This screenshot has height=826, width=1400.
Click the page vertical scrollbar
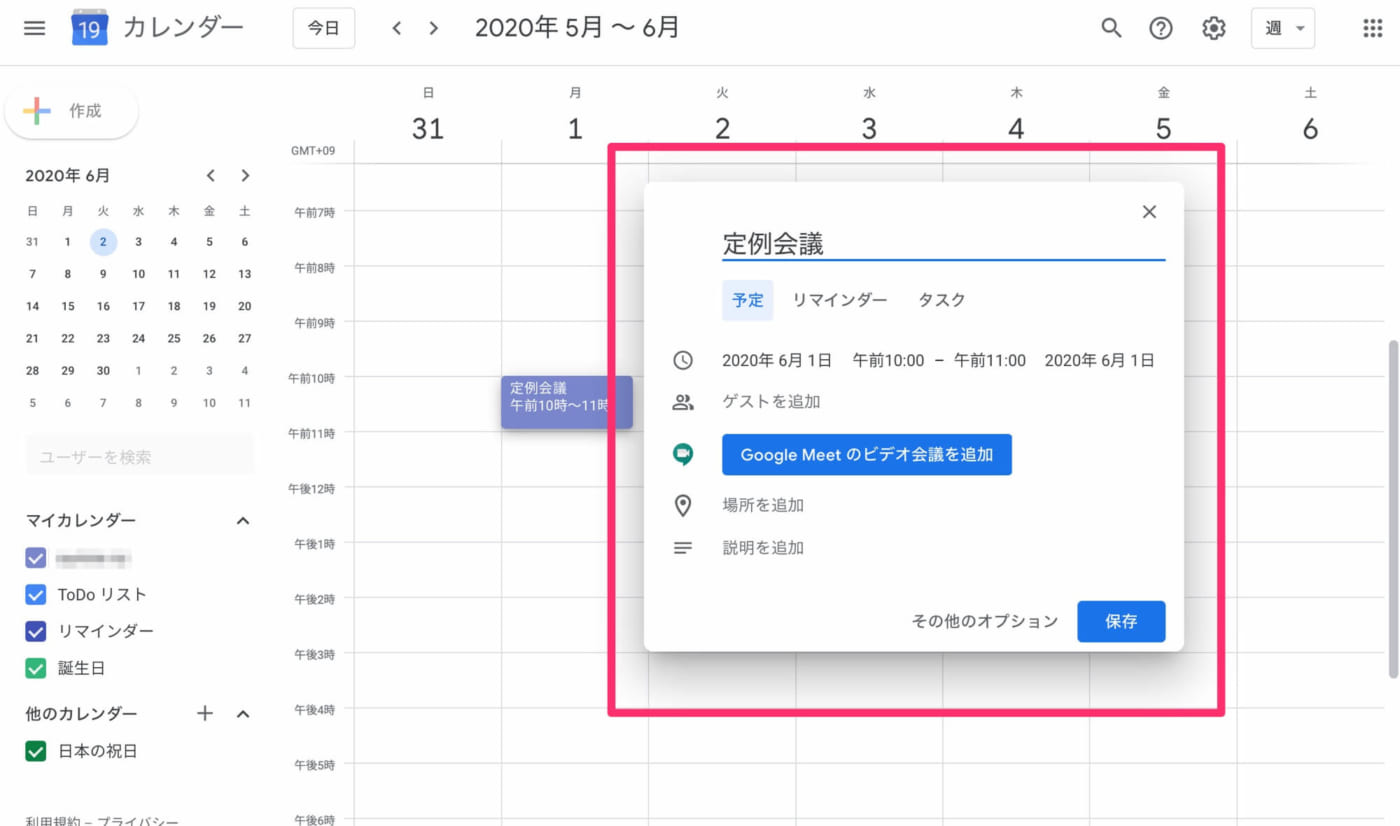tap(1394, 510)
